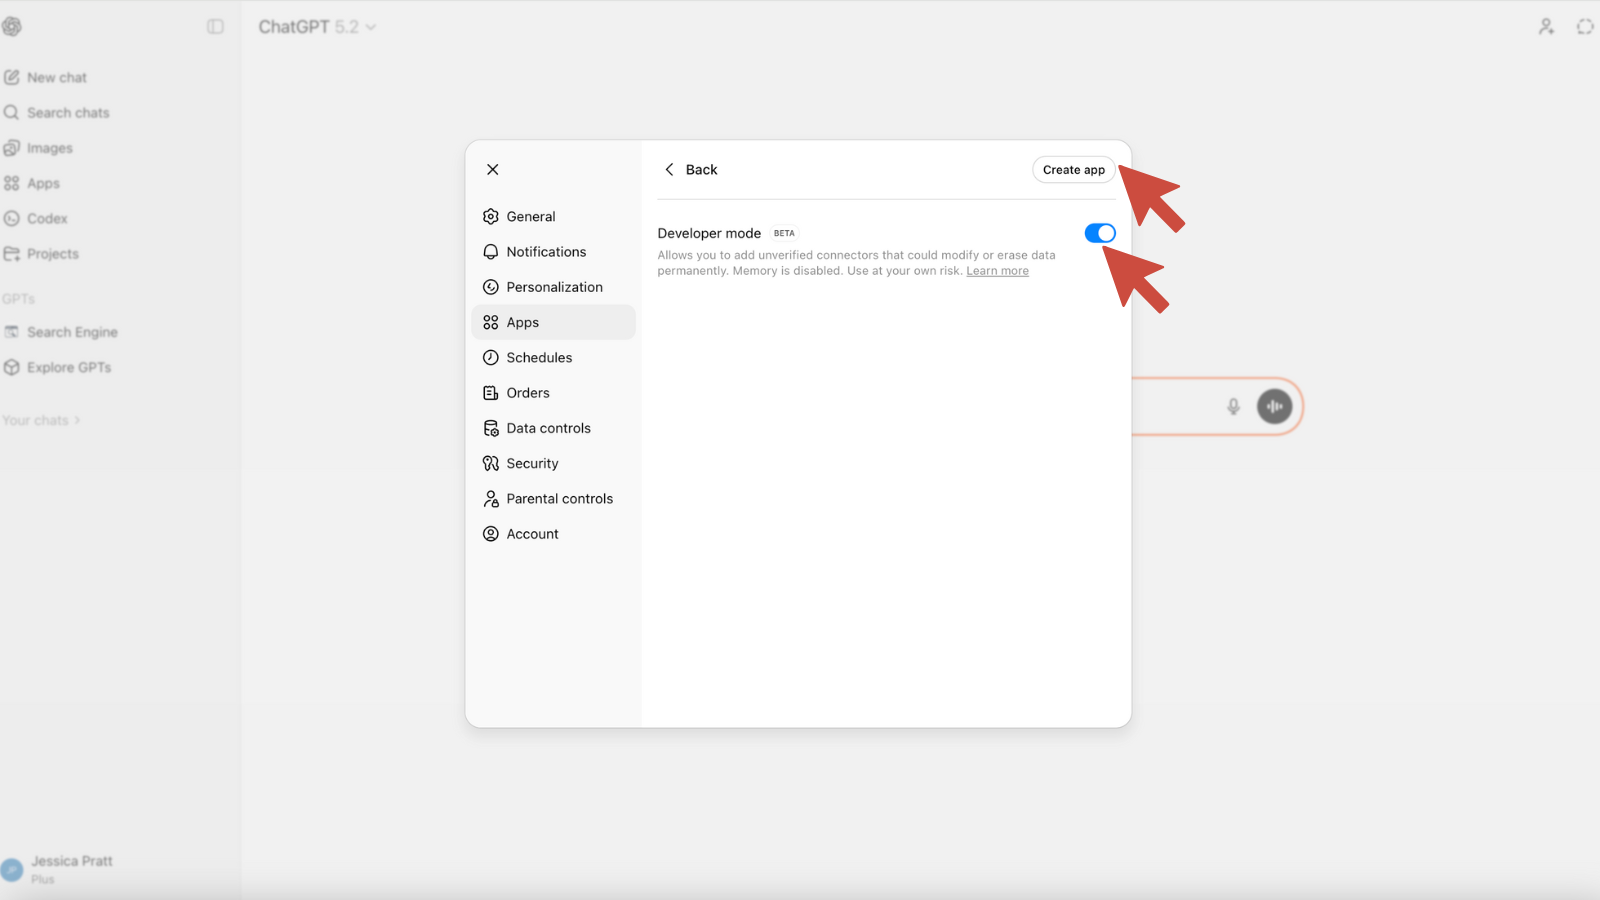
Task: Select Data controls in settings
Action: [548, 428]
